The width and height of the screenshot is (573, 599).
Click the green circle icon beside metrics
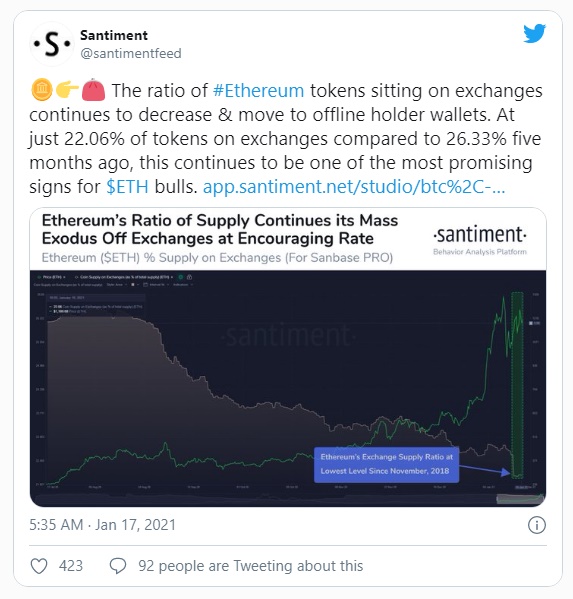181,277
